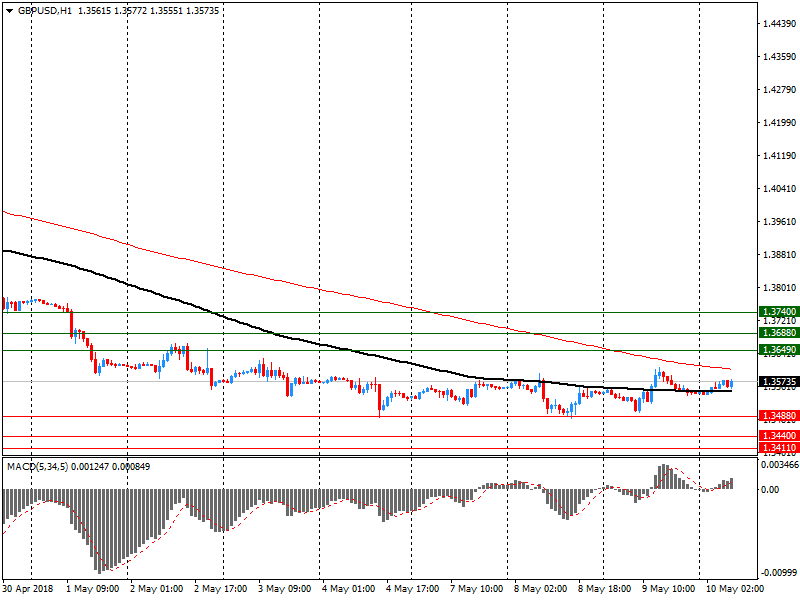The width and height of the screenshot is (800, 600).
Task: Click the 2 May 01:00 time axis label
Action: (157, 589)
